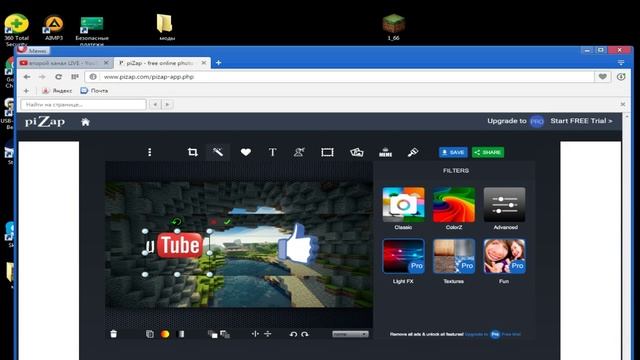Image resolution: width=640 pixels, height=360 pixels.
Task: Open the orange color picker circle
Action: [165, 334]
